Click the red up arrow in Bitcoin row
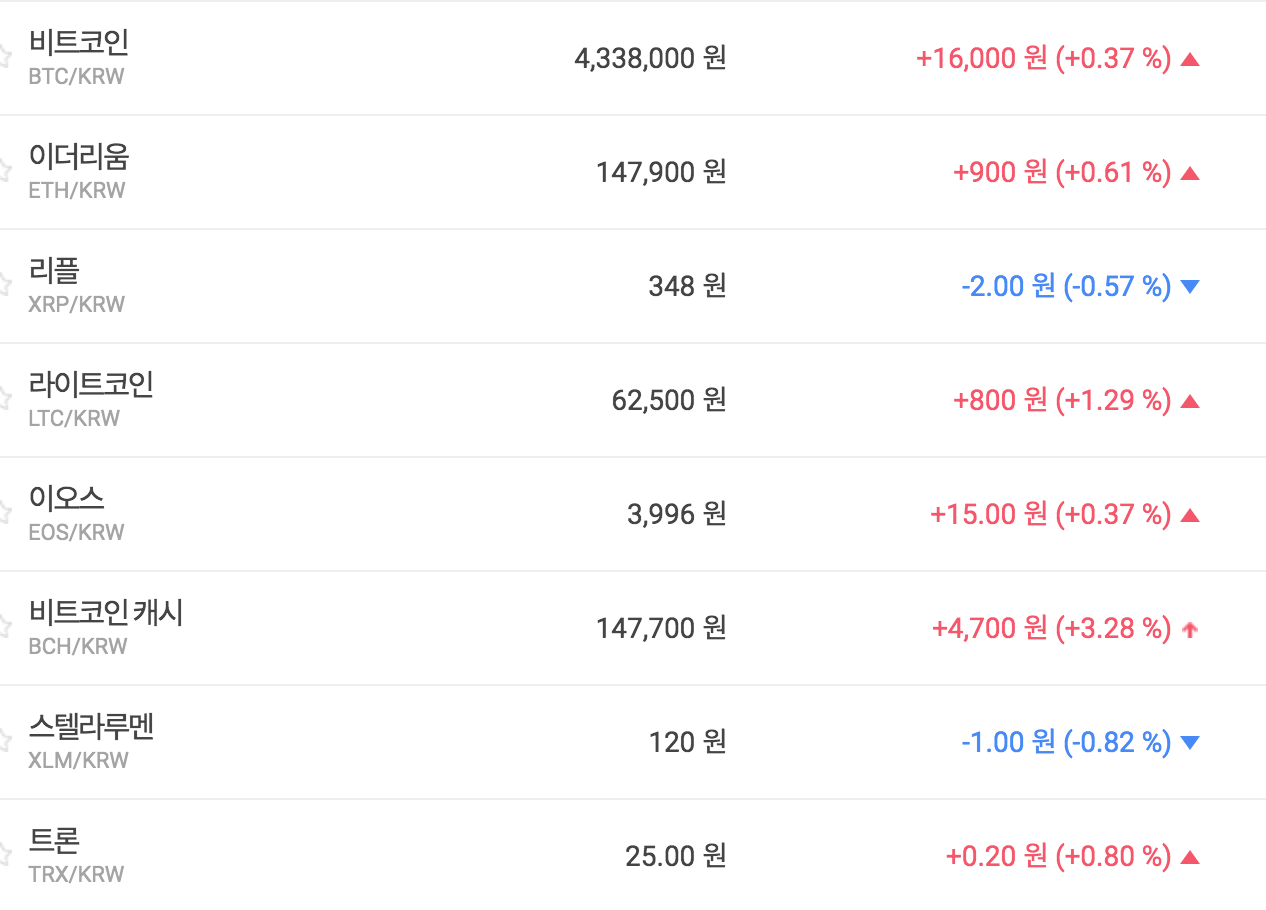The height and width of the screenshot is (910, 1266). (1189, 59)
